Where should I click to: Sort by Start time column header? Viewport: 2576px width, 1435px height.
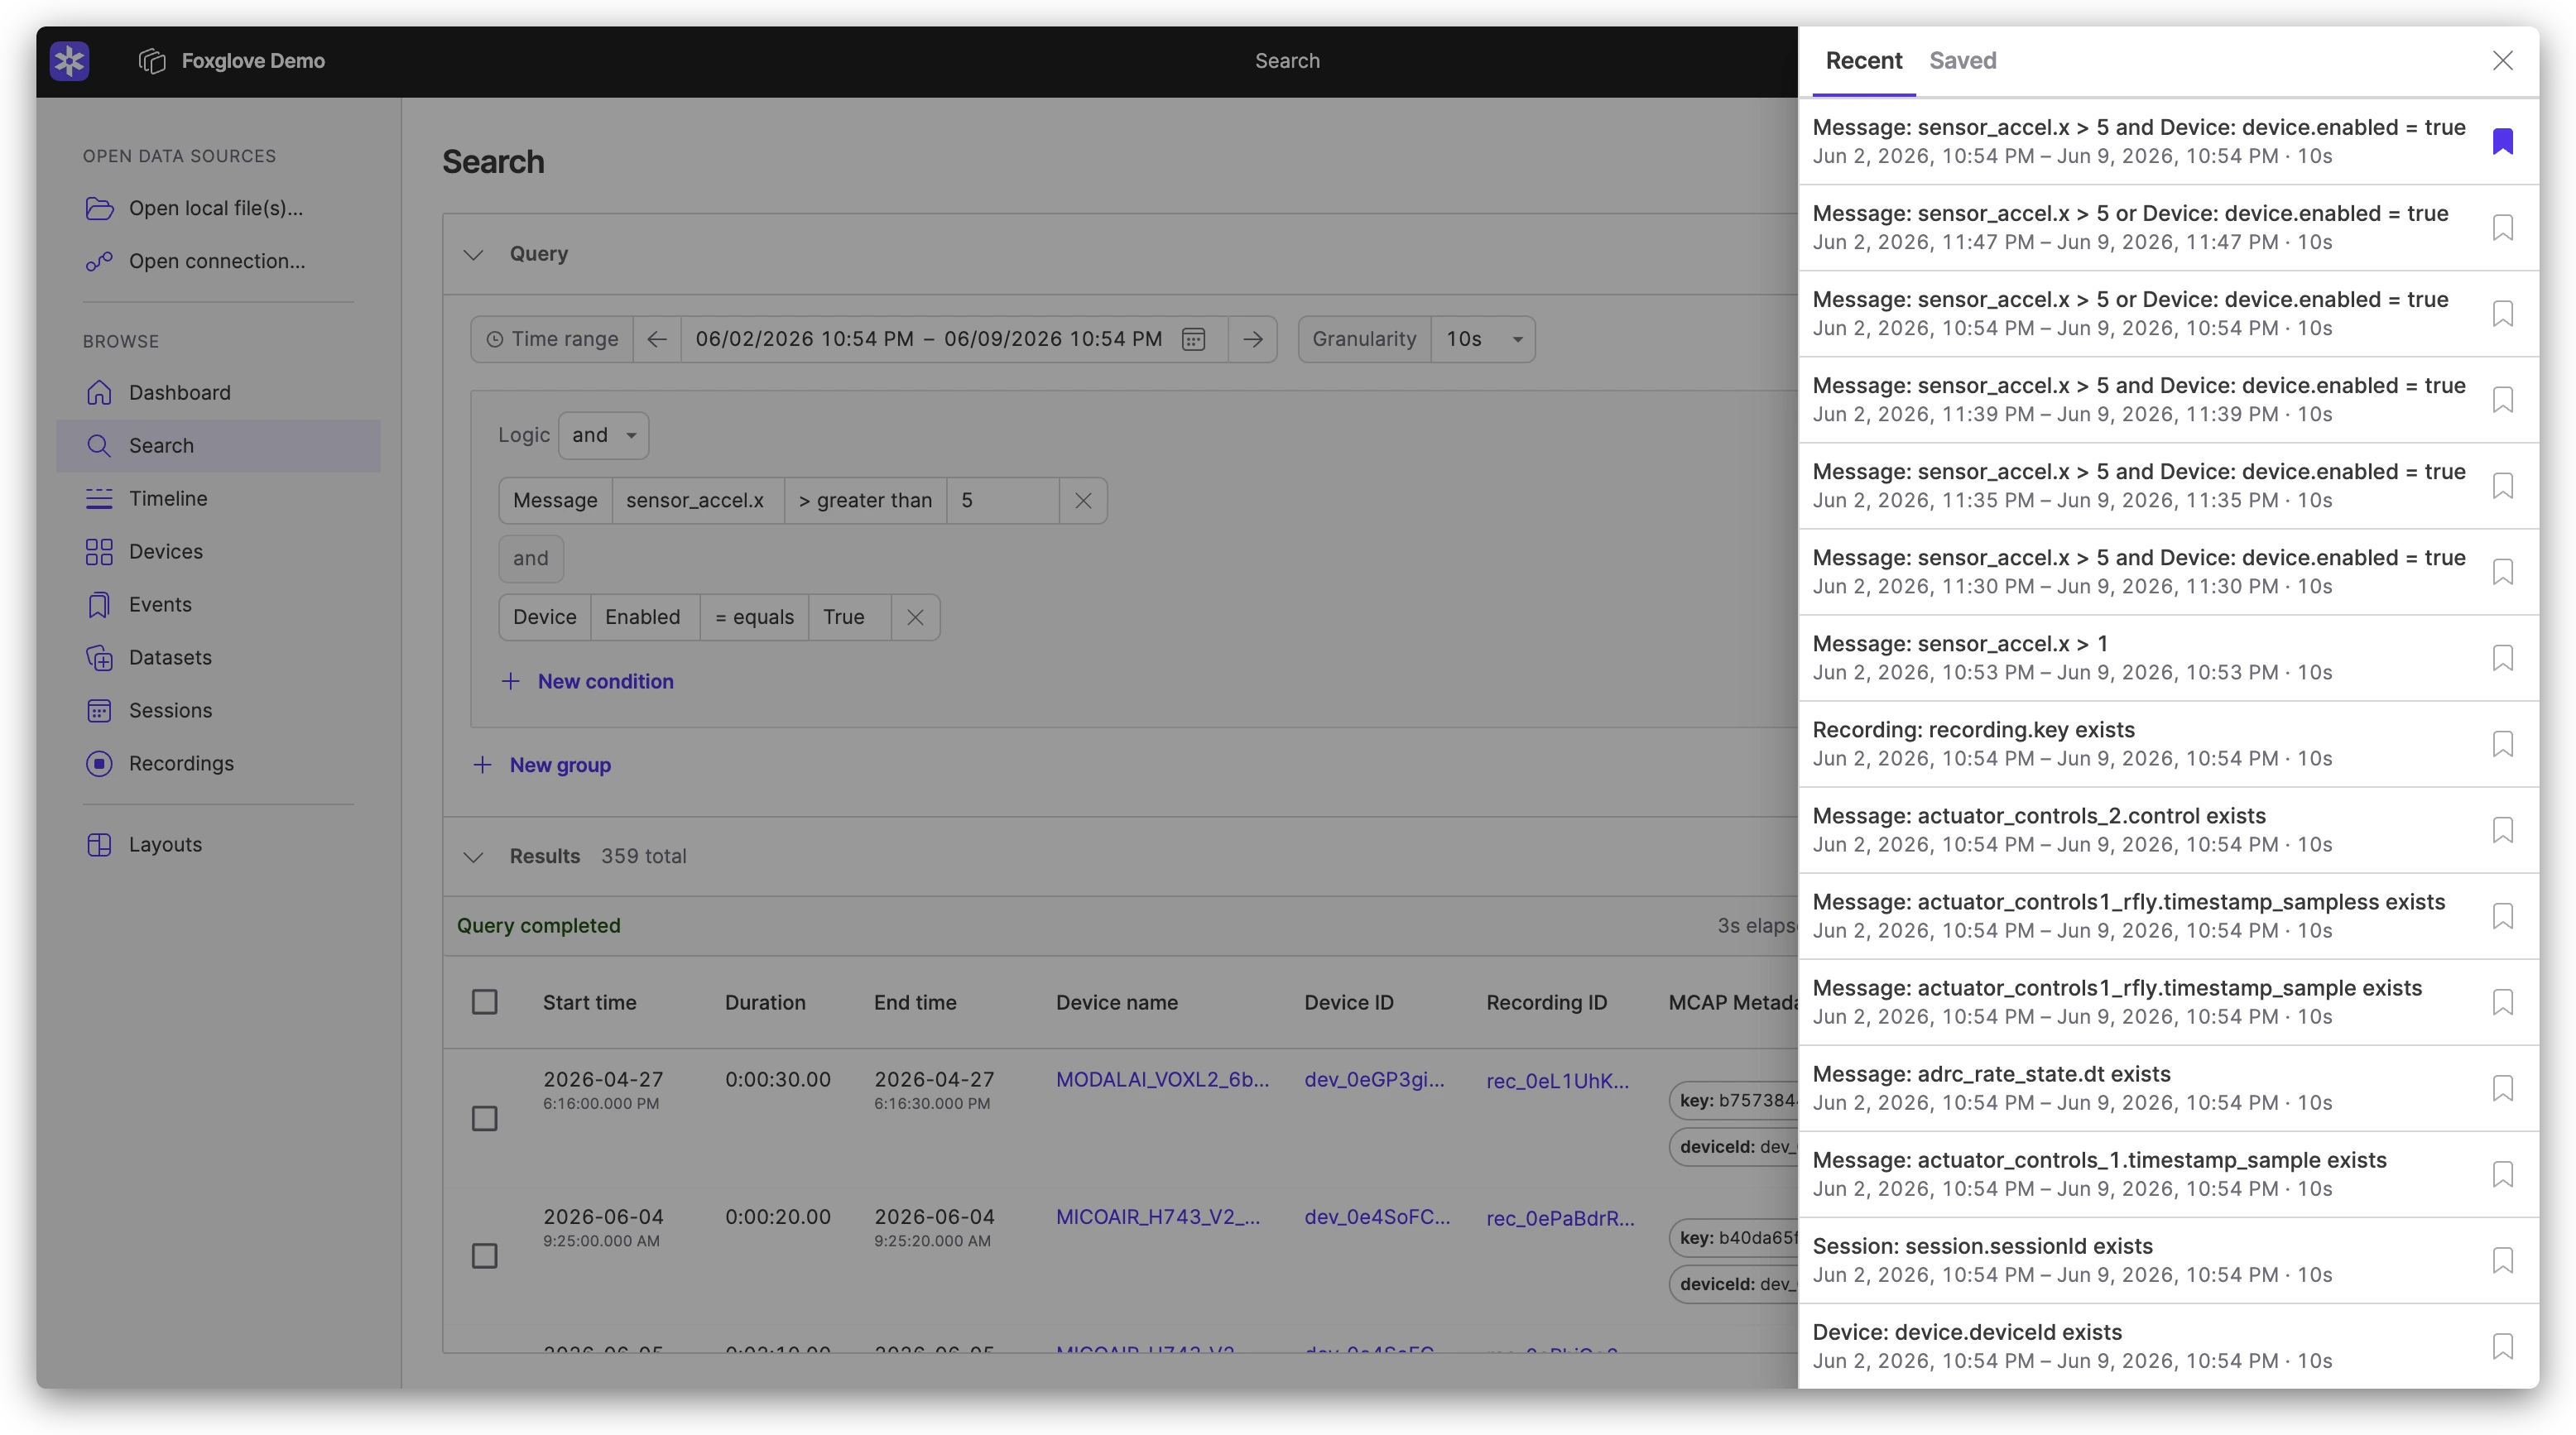pyautogui.click(x=589, y=1002)
